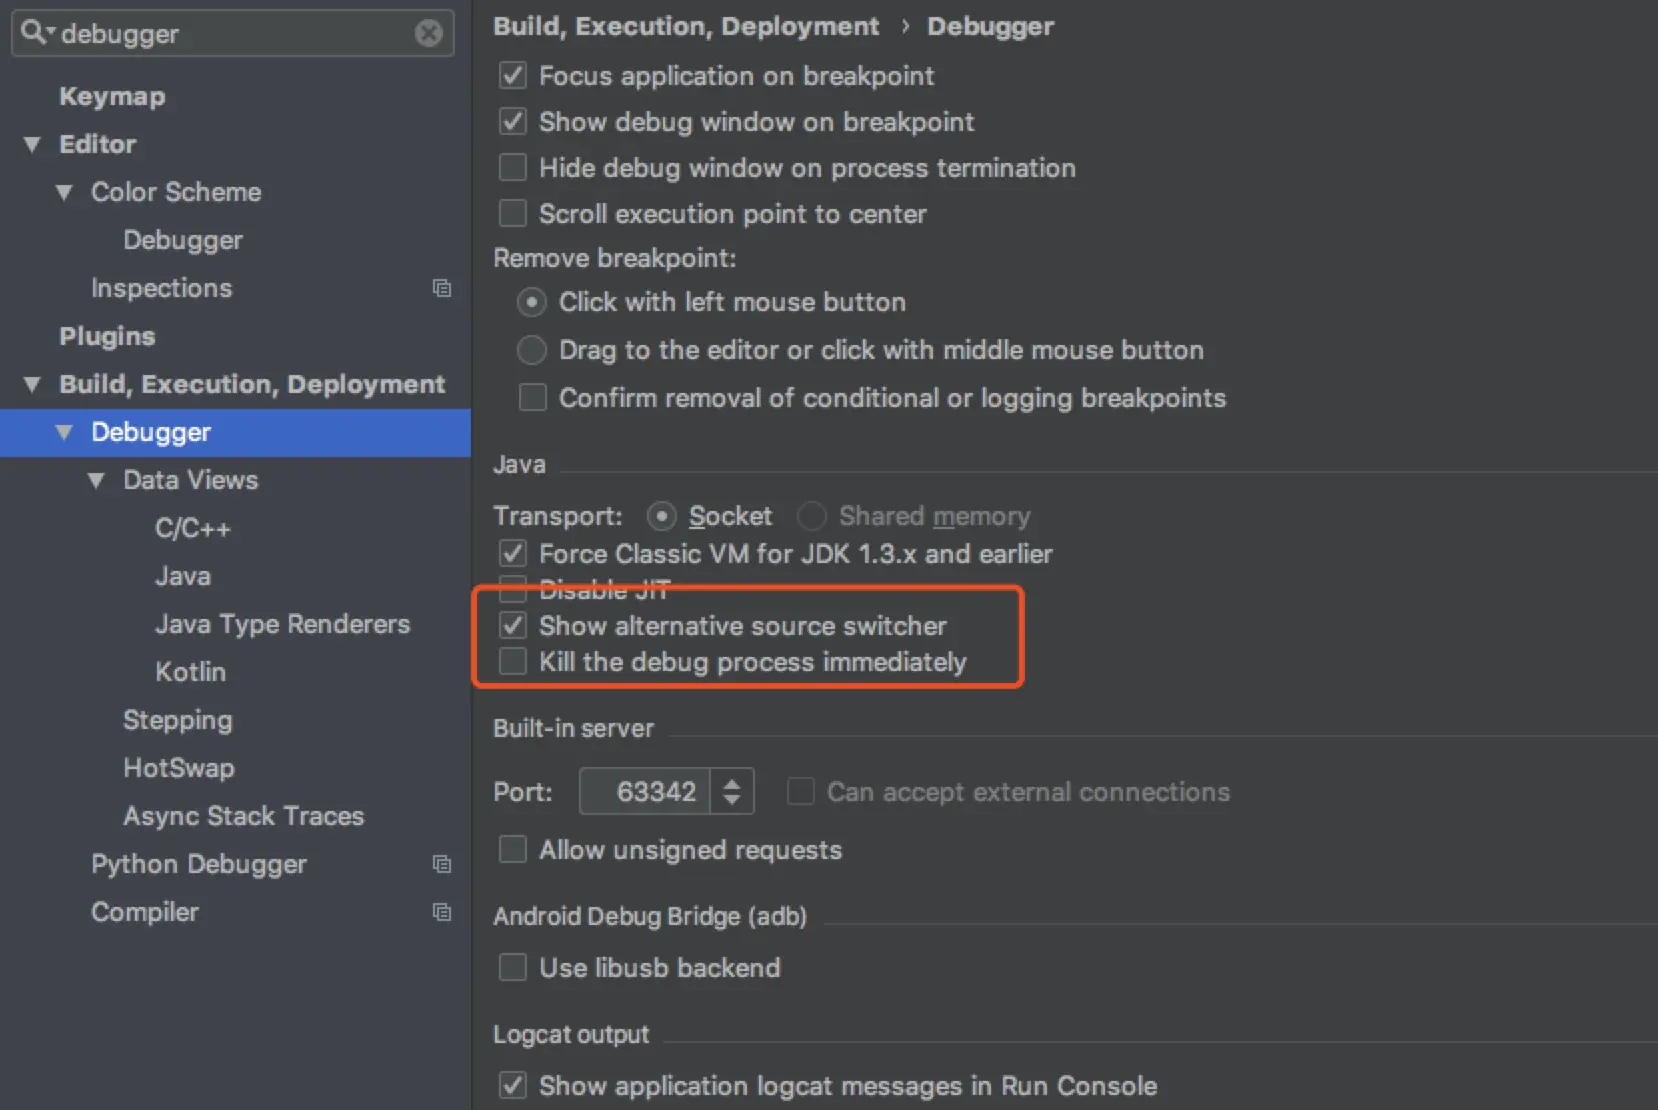Disable Show alternative source switcher
Image resolution: width=1658 pixels, height=1110 pixels.
point(513,625)
